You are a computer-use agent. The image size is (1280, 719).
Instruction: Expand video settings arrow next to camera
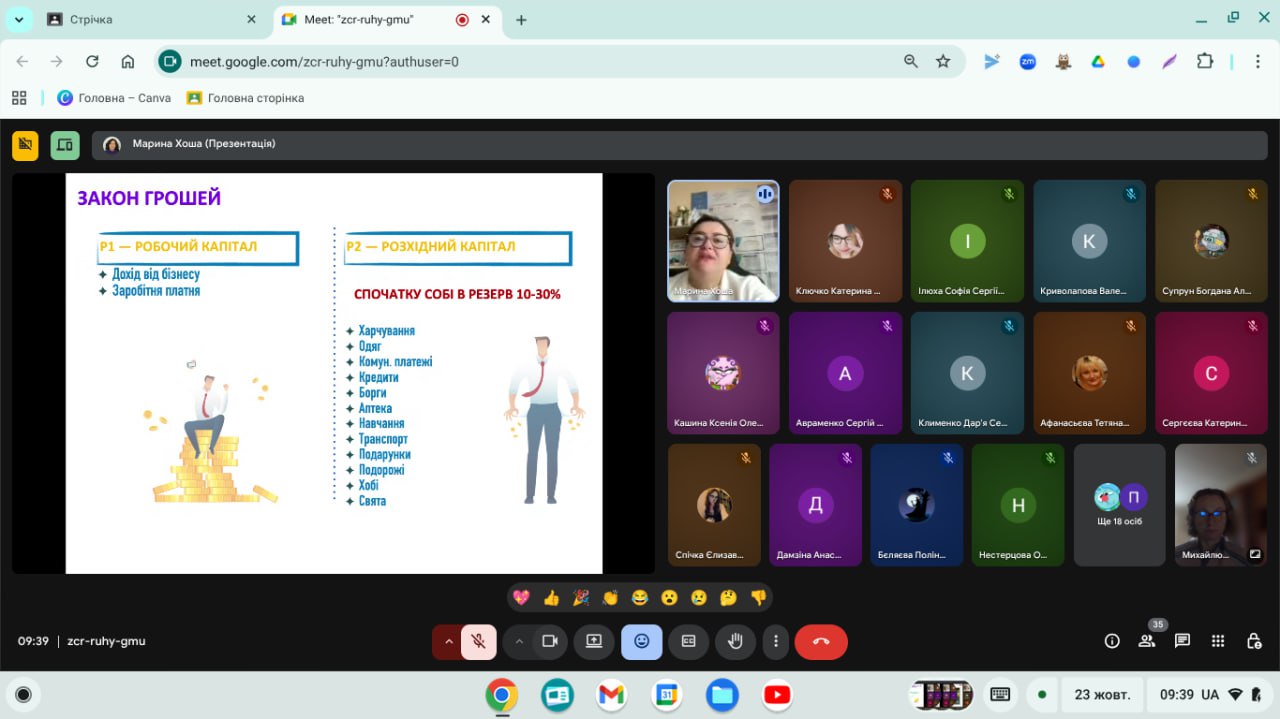(518, 642)
